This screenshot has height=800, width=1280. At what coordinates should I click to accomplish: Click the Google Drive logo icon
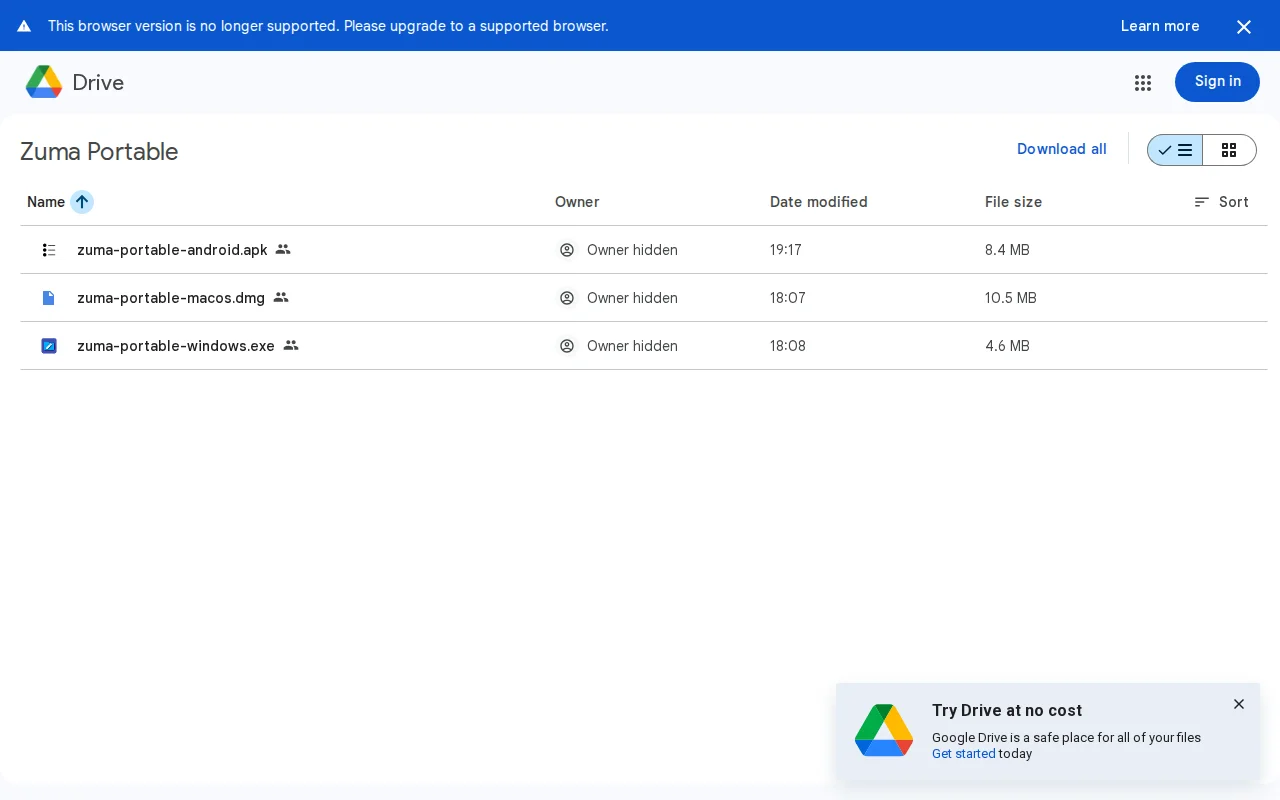pyautogui.click(x=44, y=82)
